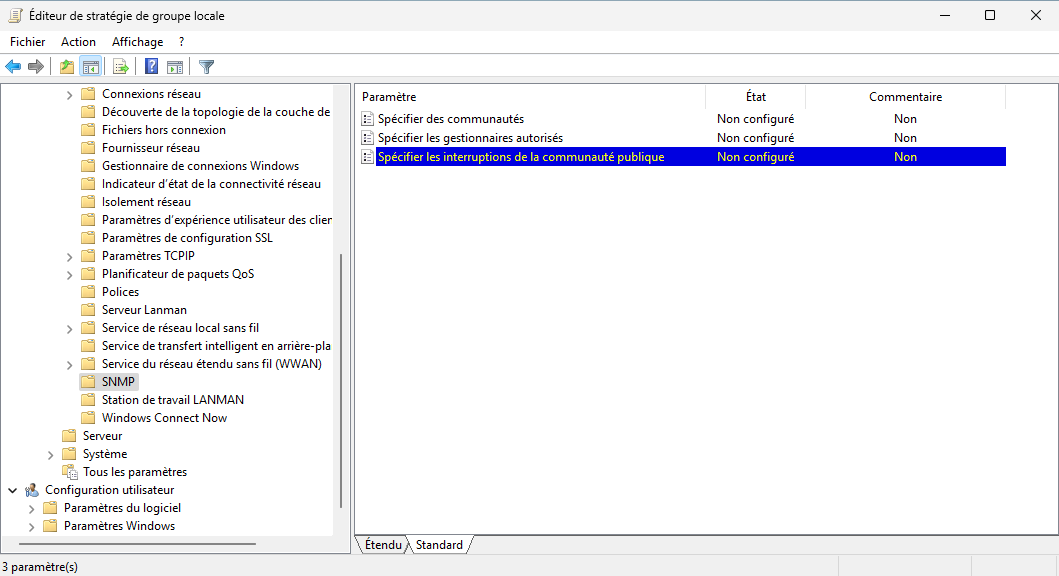
Task: Click the blue Back arrow in toolbar
Action: 13,67
